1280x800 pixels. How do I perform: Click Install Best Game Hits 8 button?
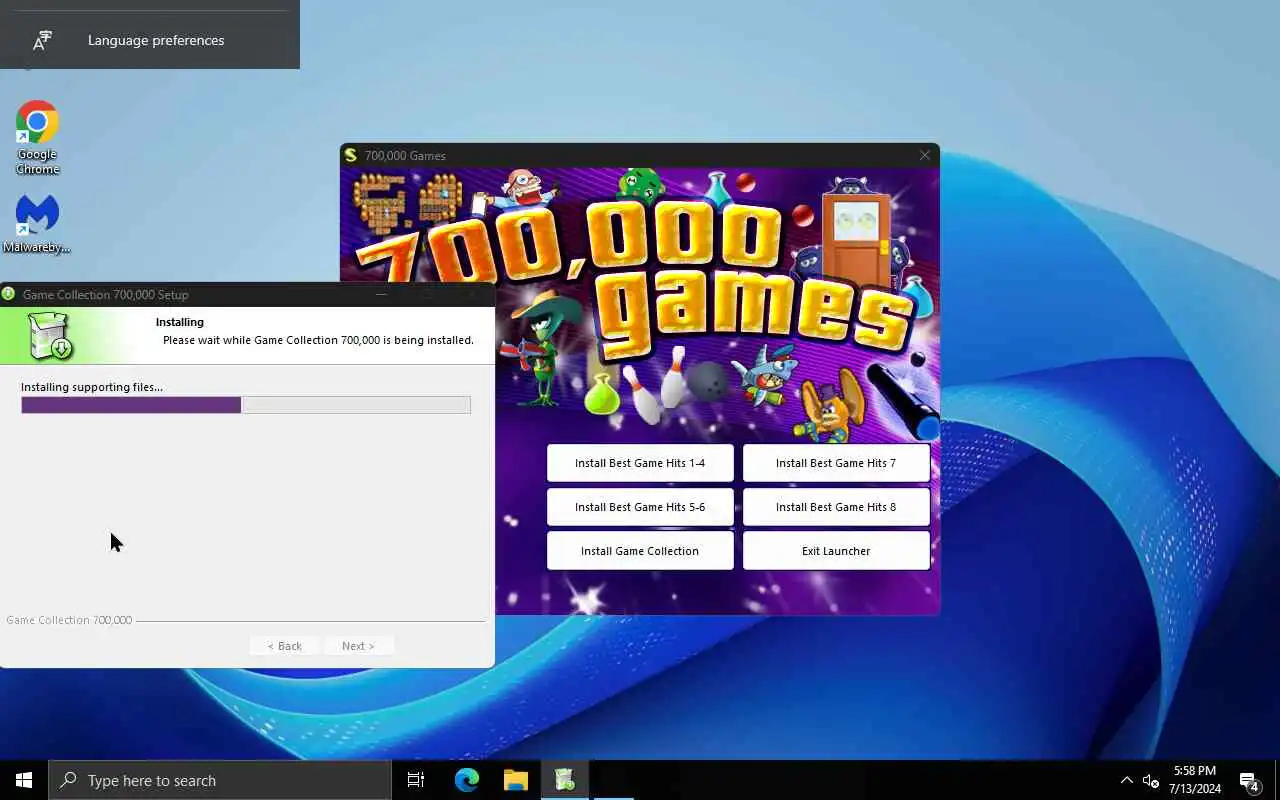tap(836, 507)
